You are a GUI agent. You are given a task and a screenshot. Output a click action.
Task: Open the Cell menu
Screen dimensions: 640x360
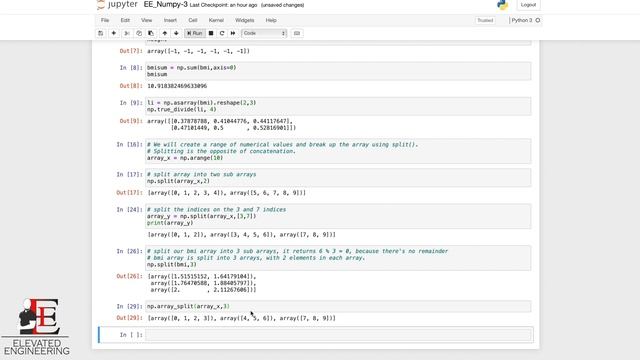[193, 20]
